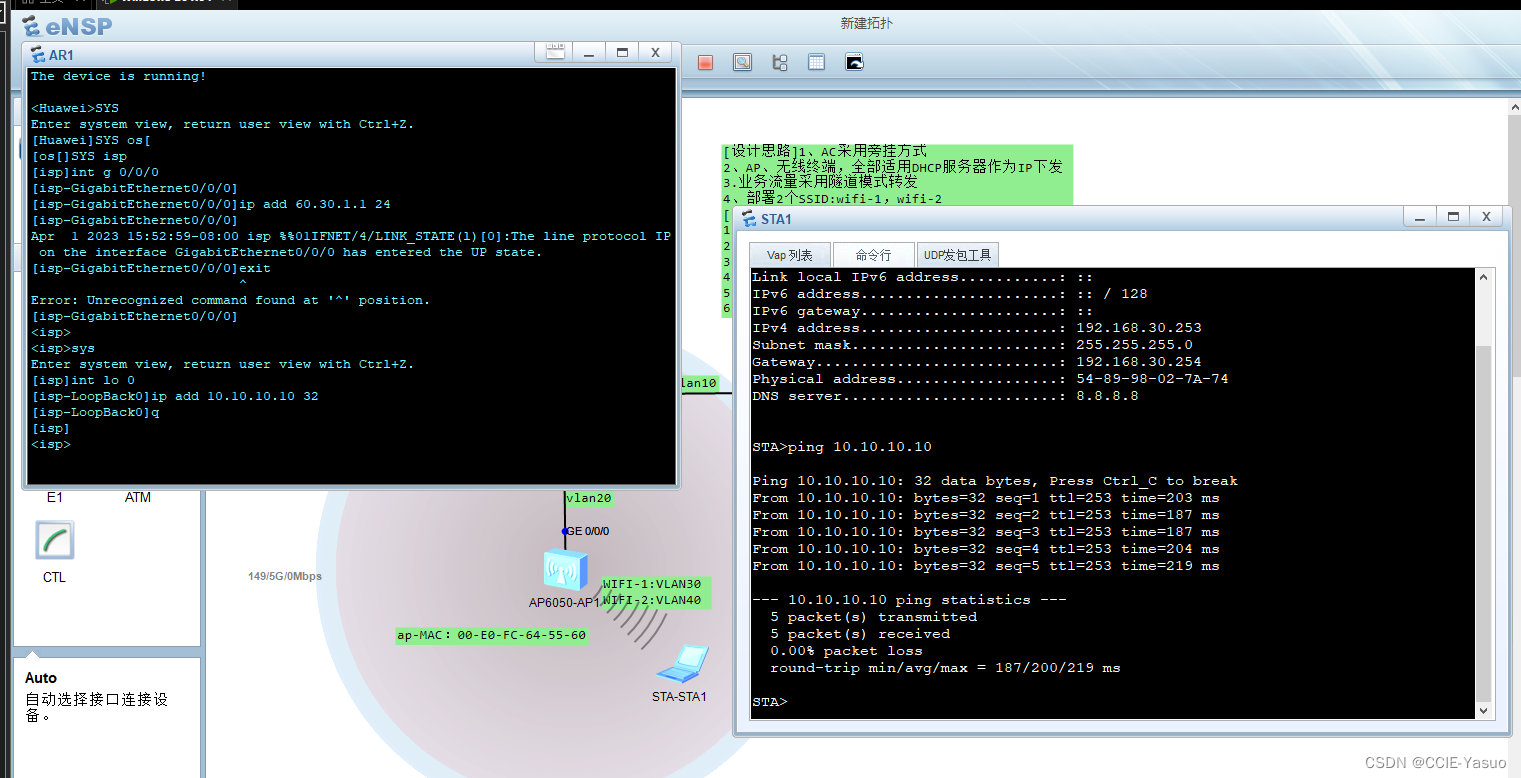
Task: Click the STA1 window title icon
Action: (750, 219)
